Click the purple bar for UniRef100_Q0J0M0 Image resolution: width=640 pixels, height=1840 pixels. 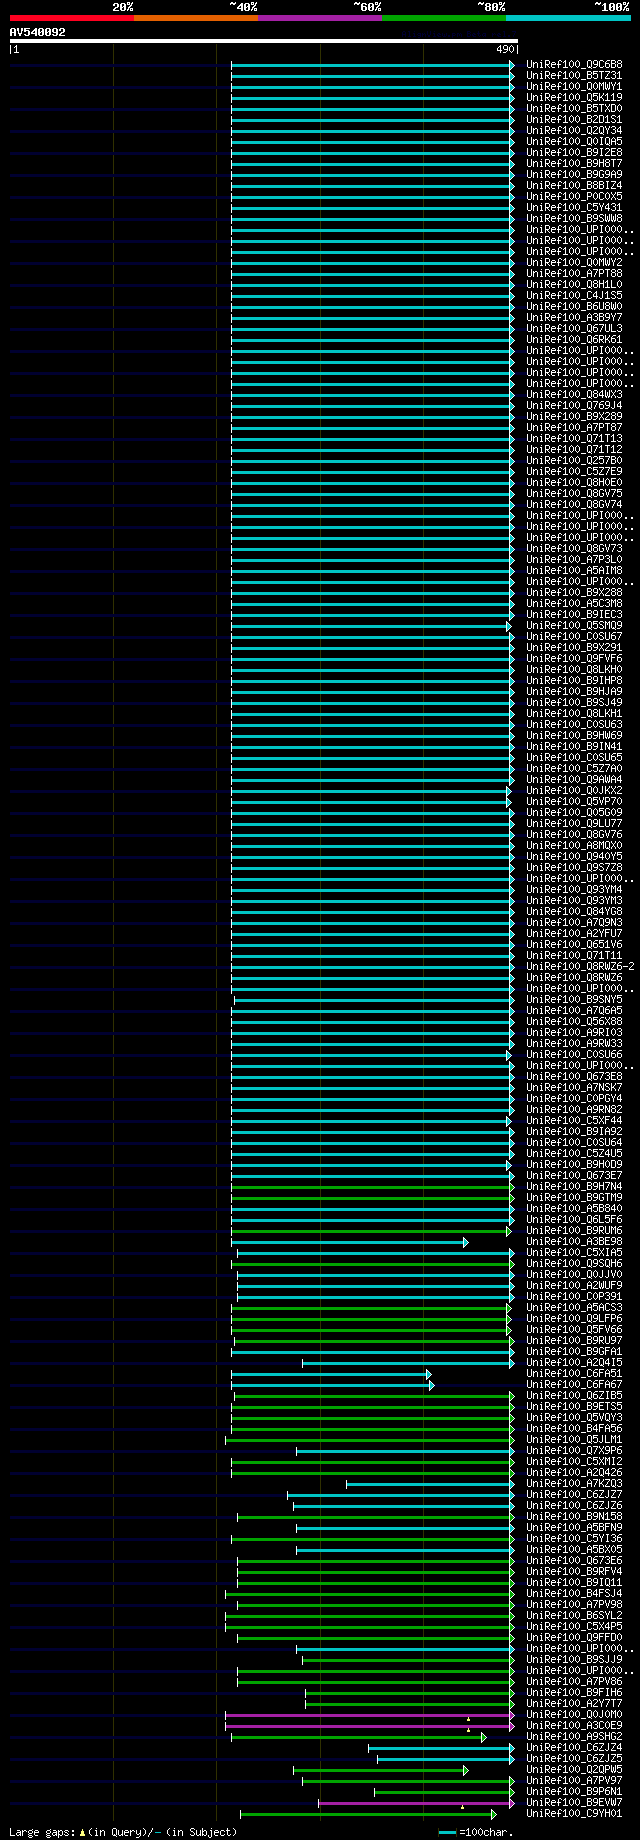[370, 1715]
